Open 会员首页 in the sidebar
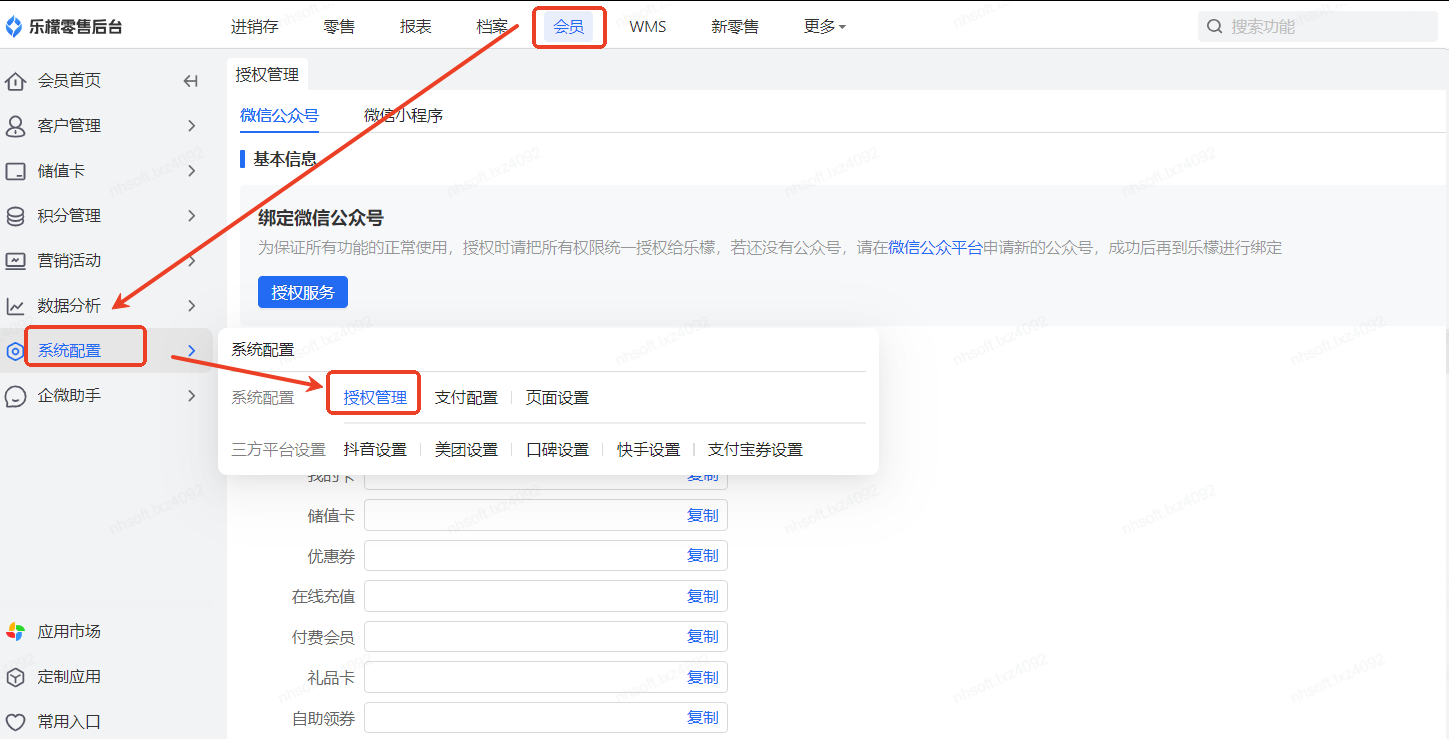The height and width of the screenshot is (739, 1449). (69, 81)
